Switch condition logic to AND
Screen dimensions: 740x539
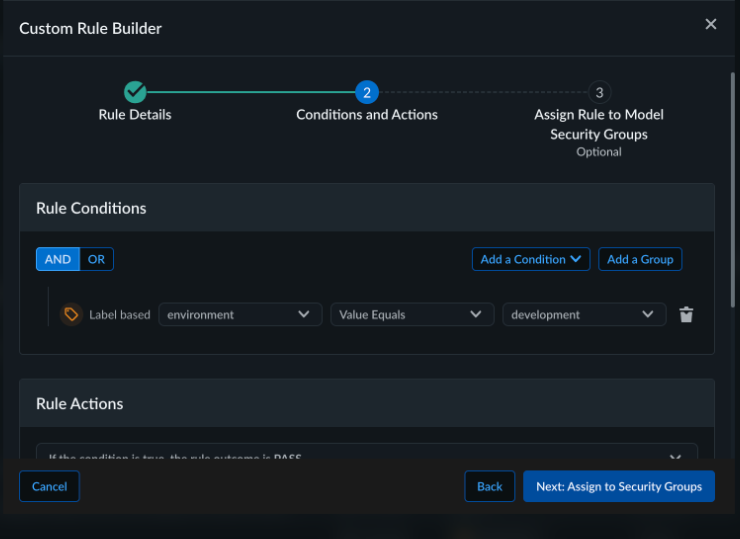pos(58,259)
